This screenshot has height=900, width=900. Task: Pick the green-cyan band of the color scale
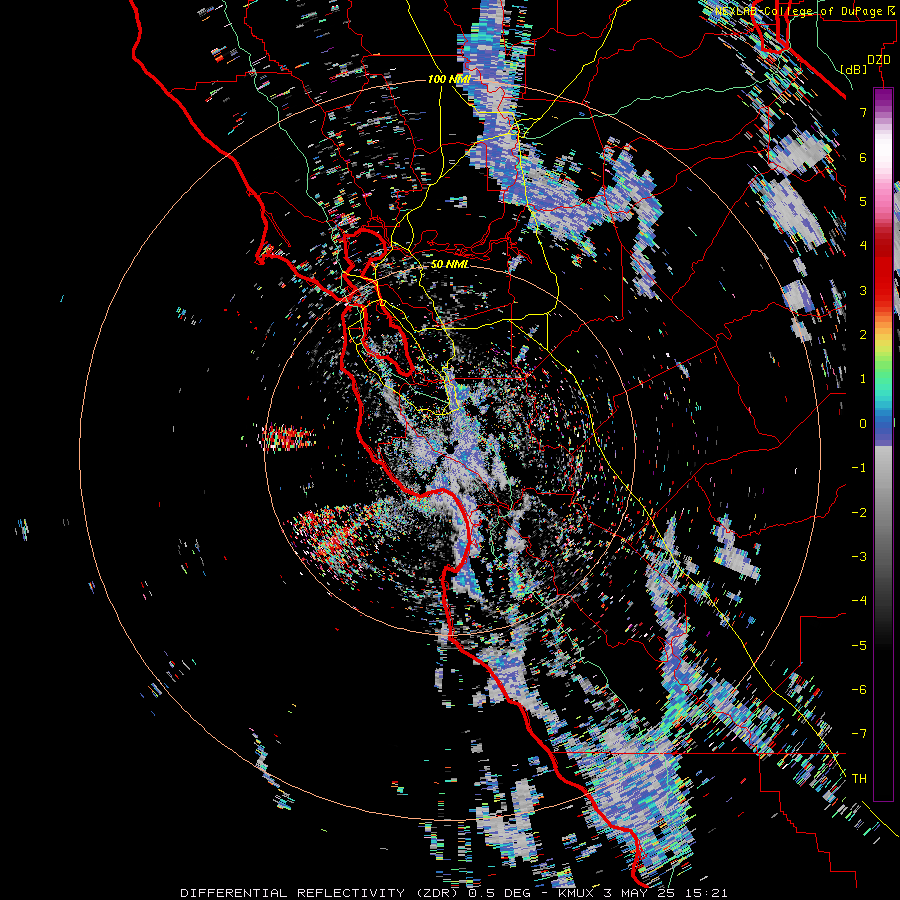[x=883, y=387]
